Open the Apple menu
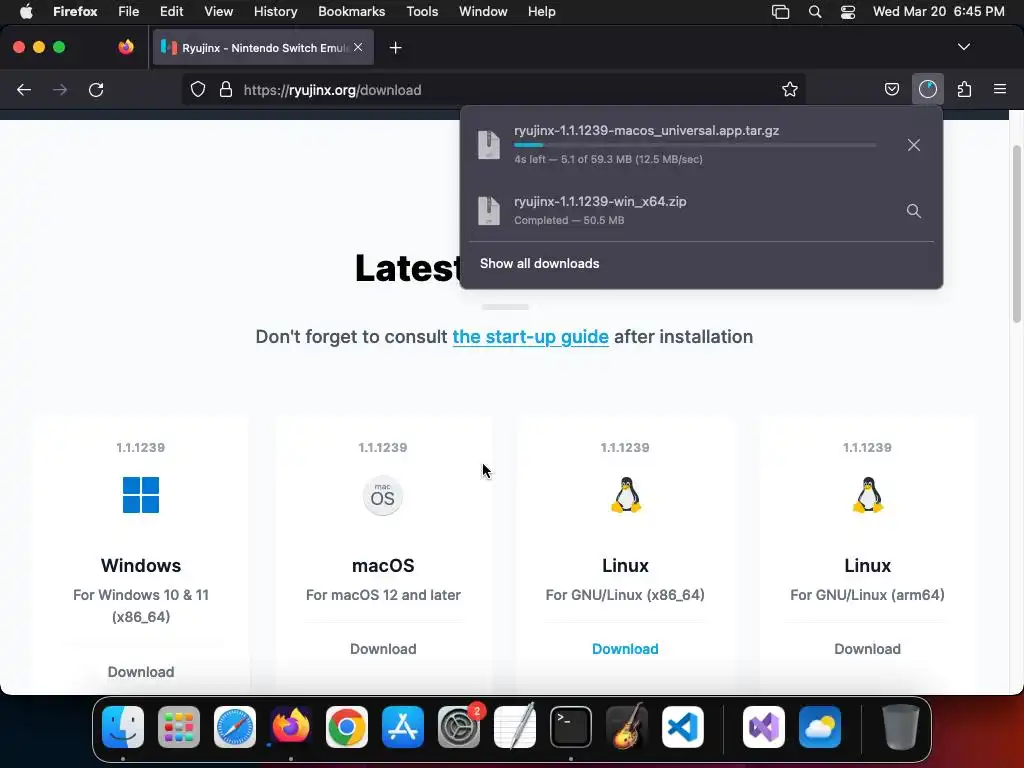This screenshot has width=1024, height=768. pos(25,12)
